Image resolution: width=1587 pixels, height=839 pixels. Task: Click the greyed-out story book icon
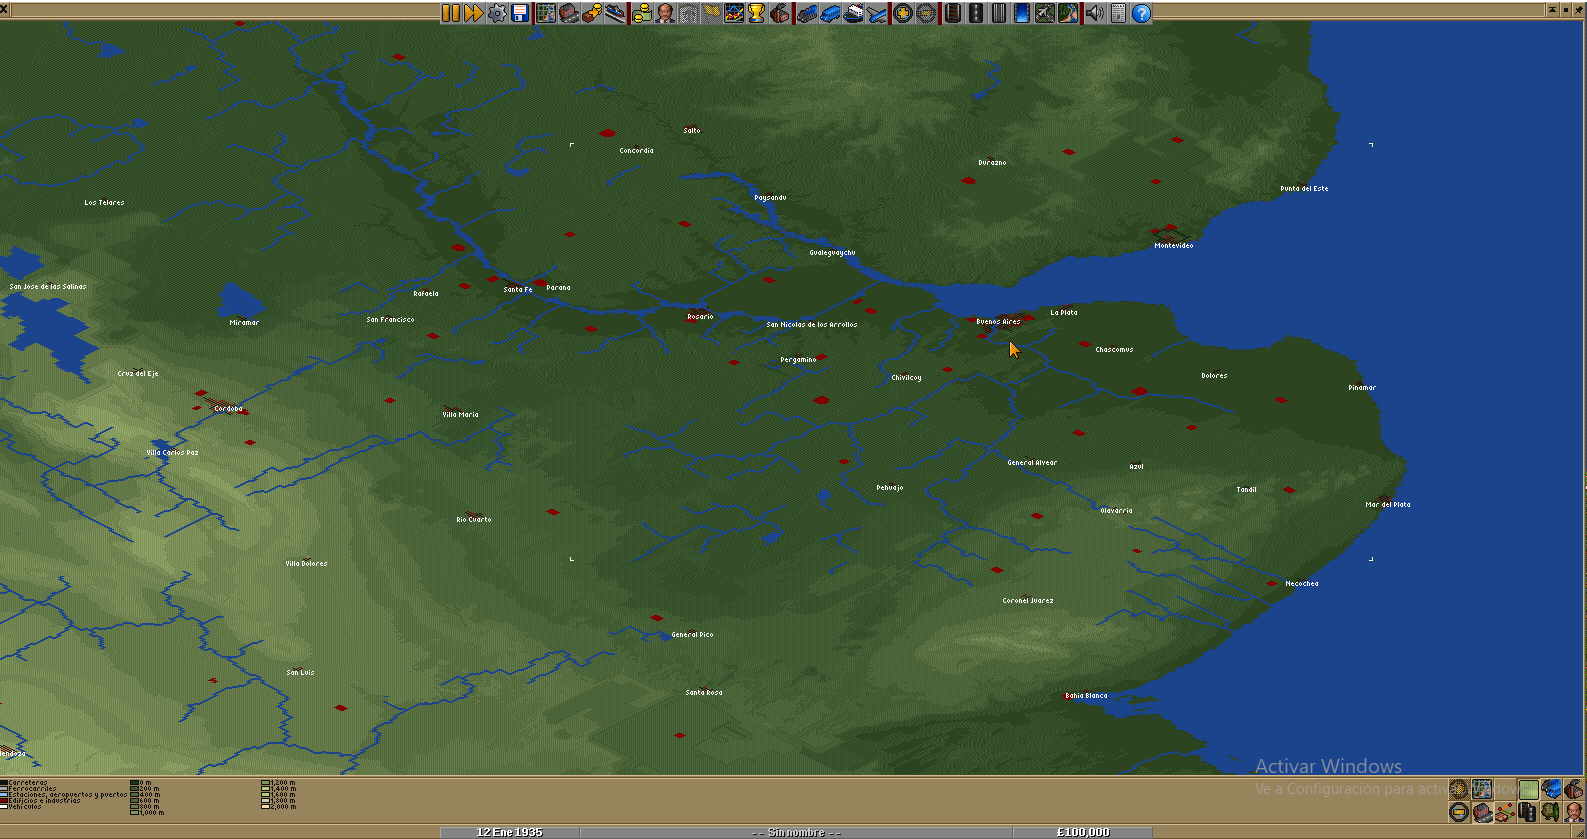pos(689,13)
